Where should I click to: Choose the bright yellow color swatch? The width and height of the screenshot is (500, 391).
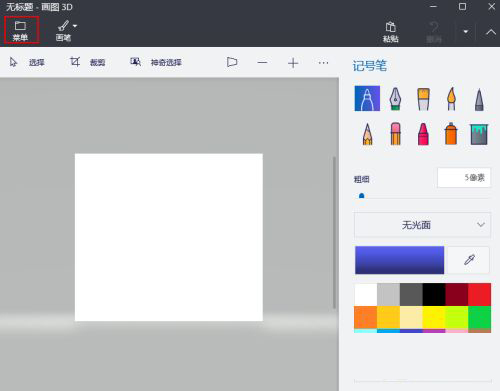pyautogui.click(x=434, y=318)
